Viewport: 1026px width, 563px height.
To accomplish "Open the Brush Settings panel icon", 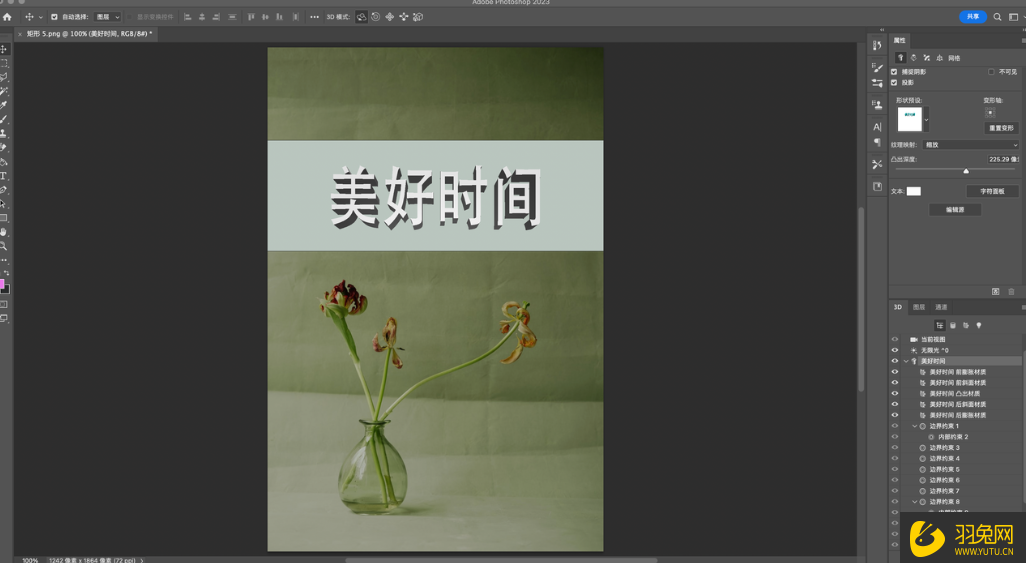I will click(x=877, y=67).
